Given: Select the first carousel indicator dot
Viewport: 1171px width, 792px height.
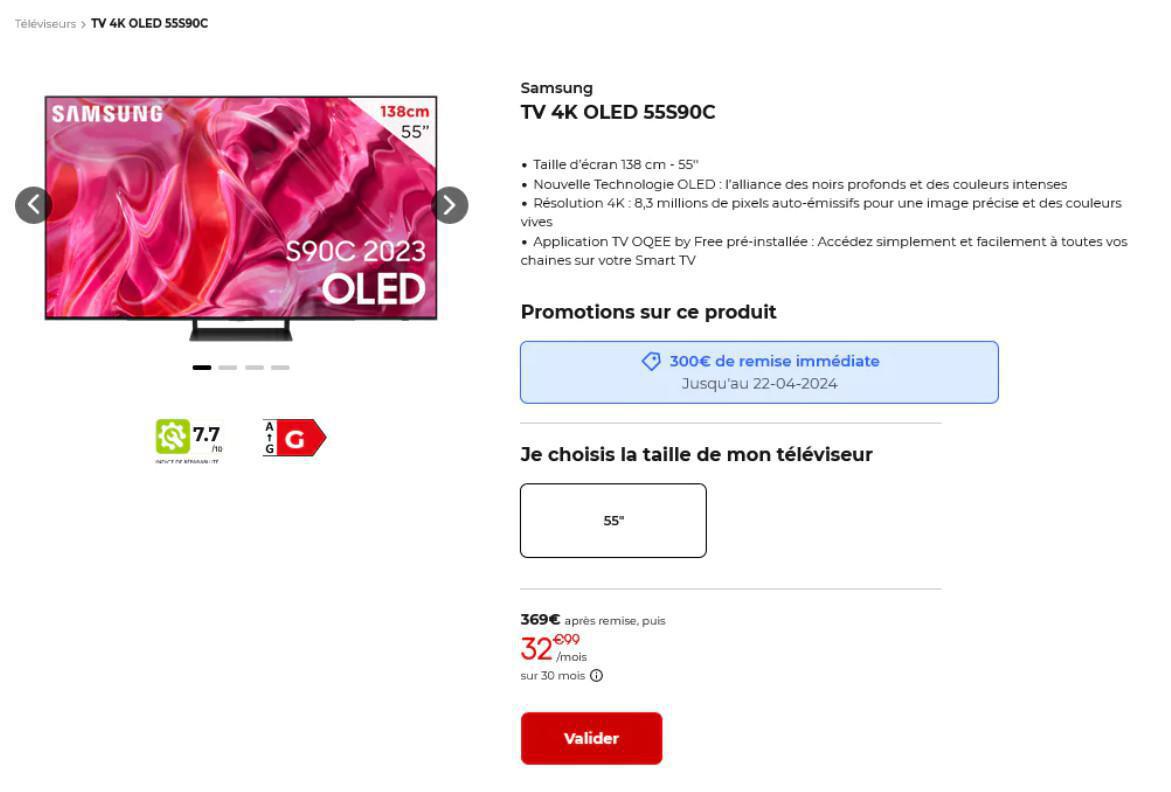Looking at the screenshot, I should (201, 367).
